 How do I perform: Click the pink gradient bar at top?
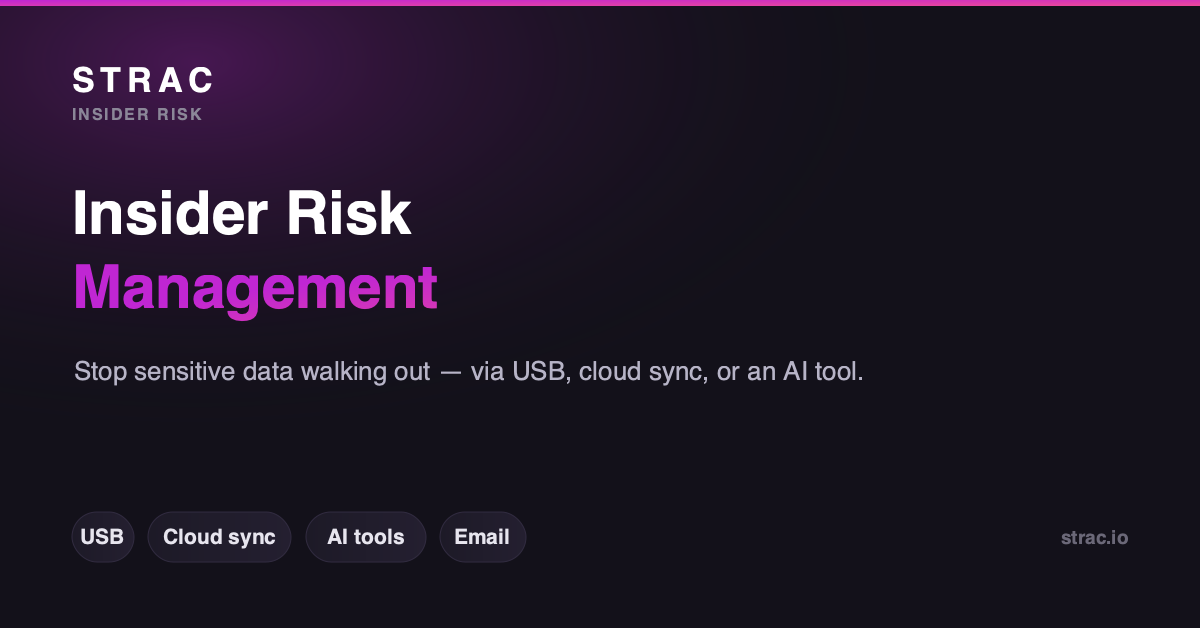click(600, 3)
